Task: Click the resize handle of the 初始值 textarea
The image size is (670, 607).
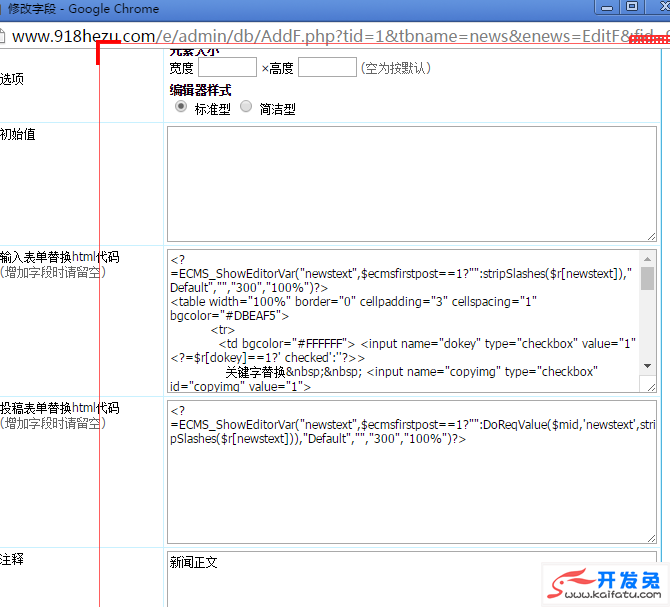Action: point(651,235)
